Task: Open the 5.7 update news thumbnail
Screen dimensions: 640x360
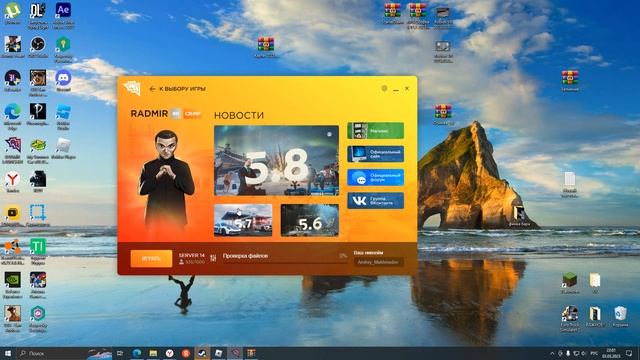Action: click(243, 220)
